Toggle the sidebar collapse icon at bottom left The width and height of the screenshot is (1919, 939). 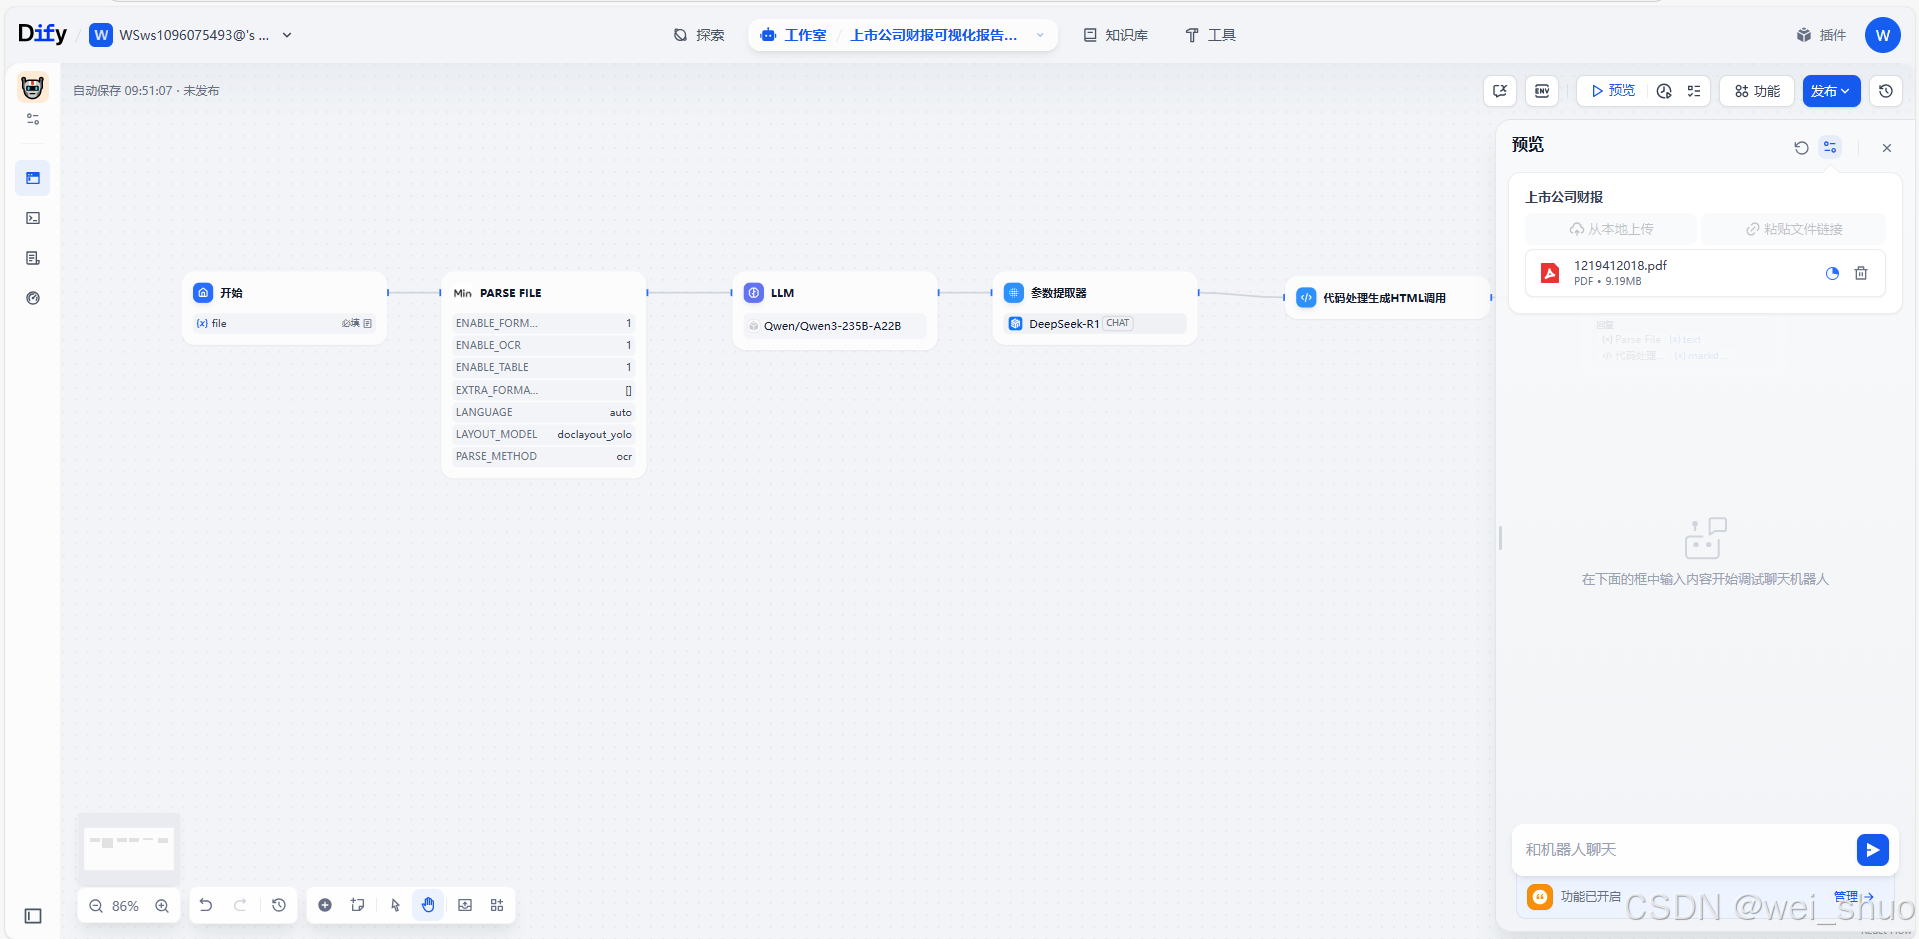[33, 916]
